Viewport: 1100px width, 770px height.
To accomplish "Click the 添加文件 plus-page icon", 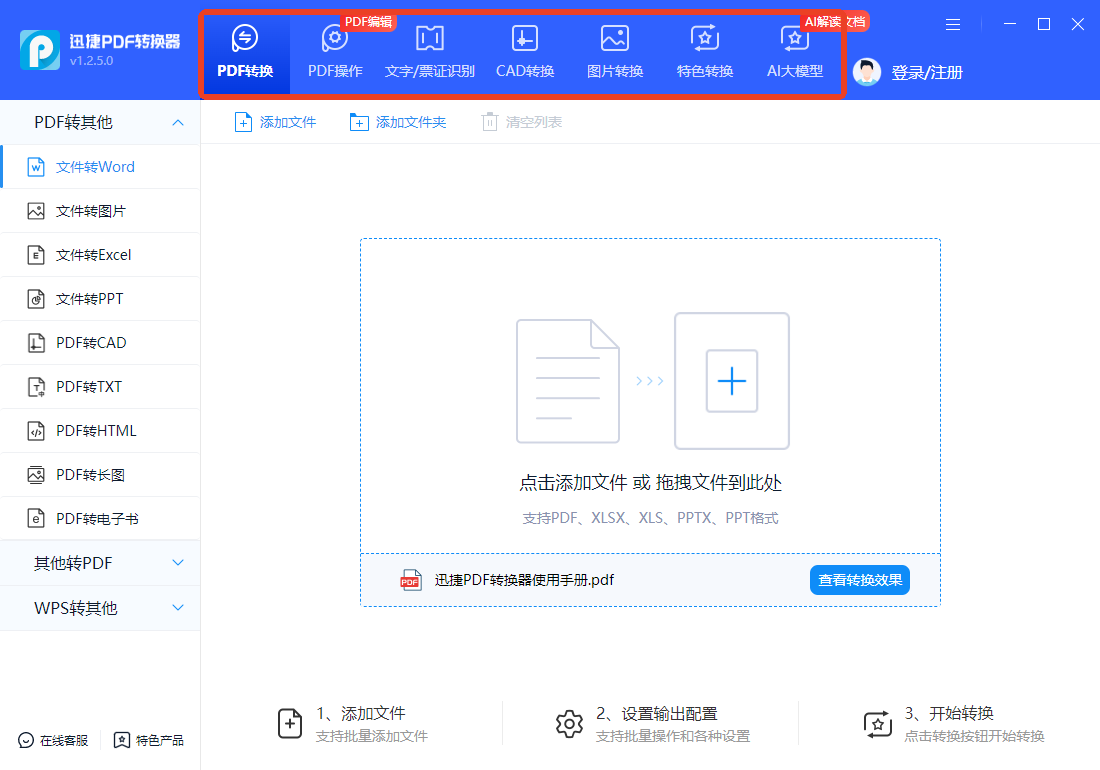I will point(243,122).
